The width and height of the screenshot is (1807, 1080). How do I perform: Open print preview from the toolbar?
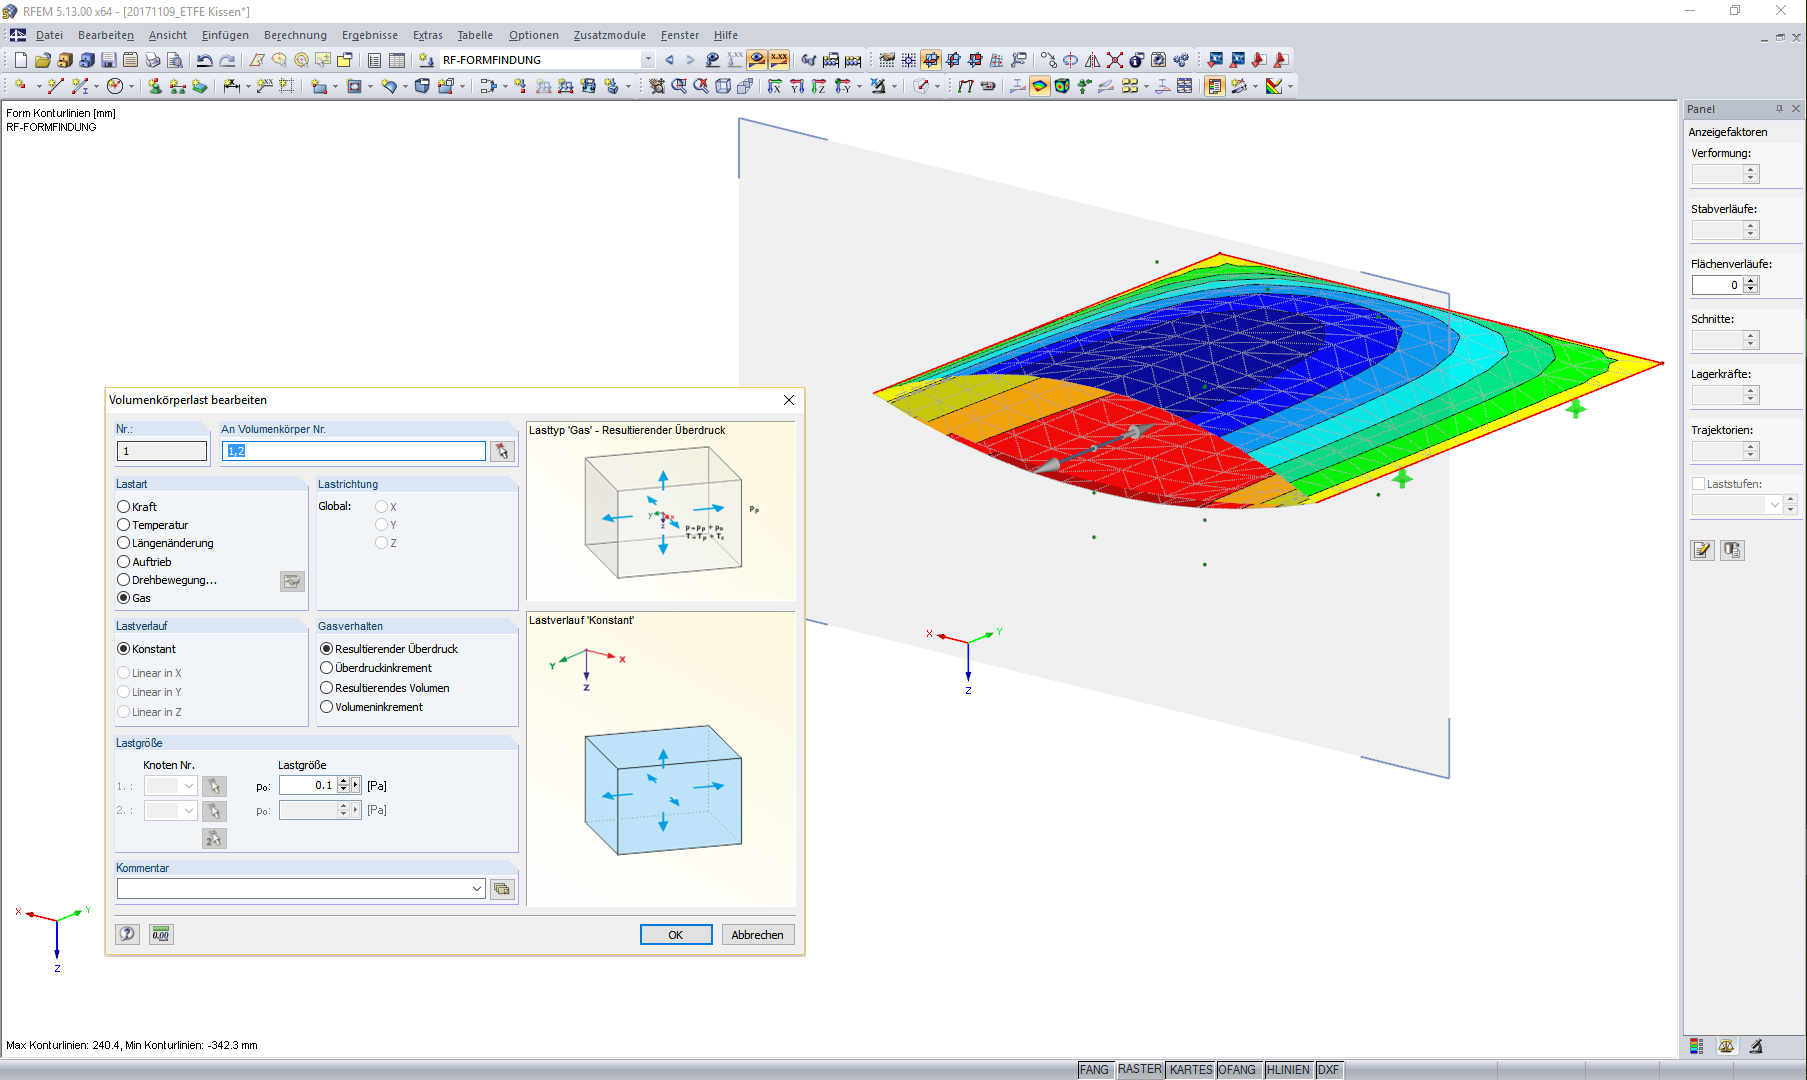[174, 60]
